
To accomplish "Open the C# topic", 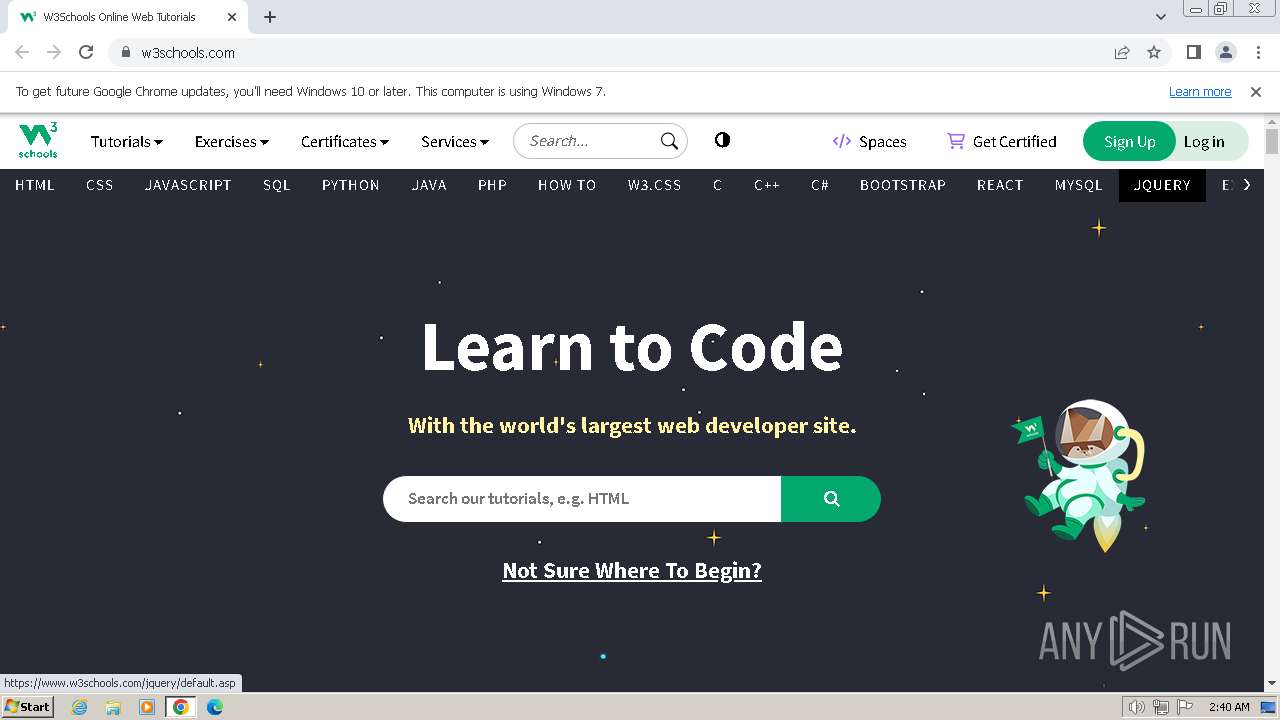I will [x=820, y=185].
